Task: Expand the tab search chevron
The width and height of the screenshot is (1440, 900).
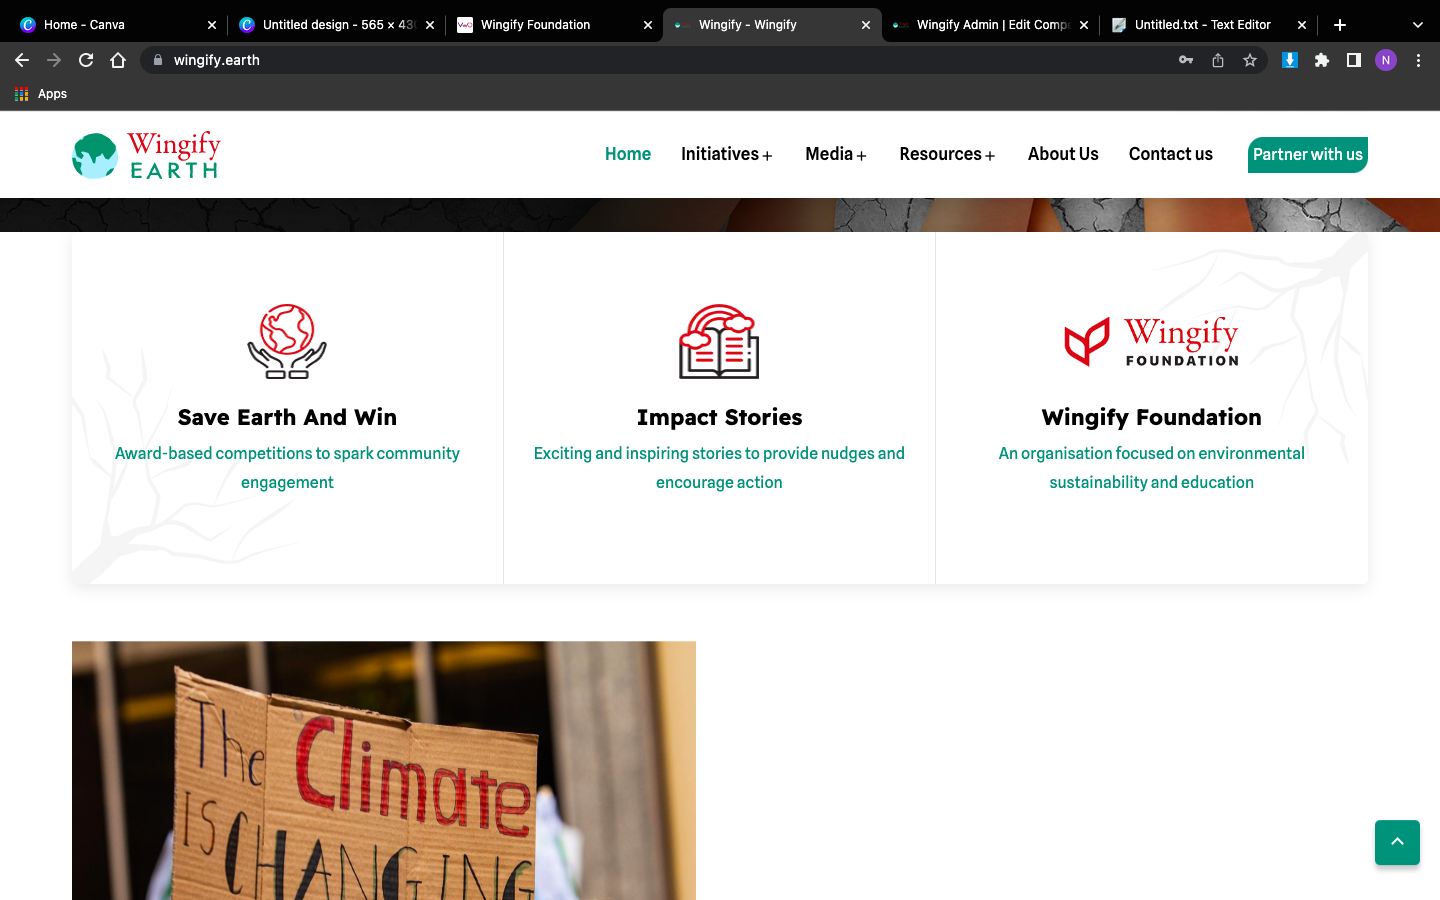Action: pyautogui.click(x=1417, y=25)
